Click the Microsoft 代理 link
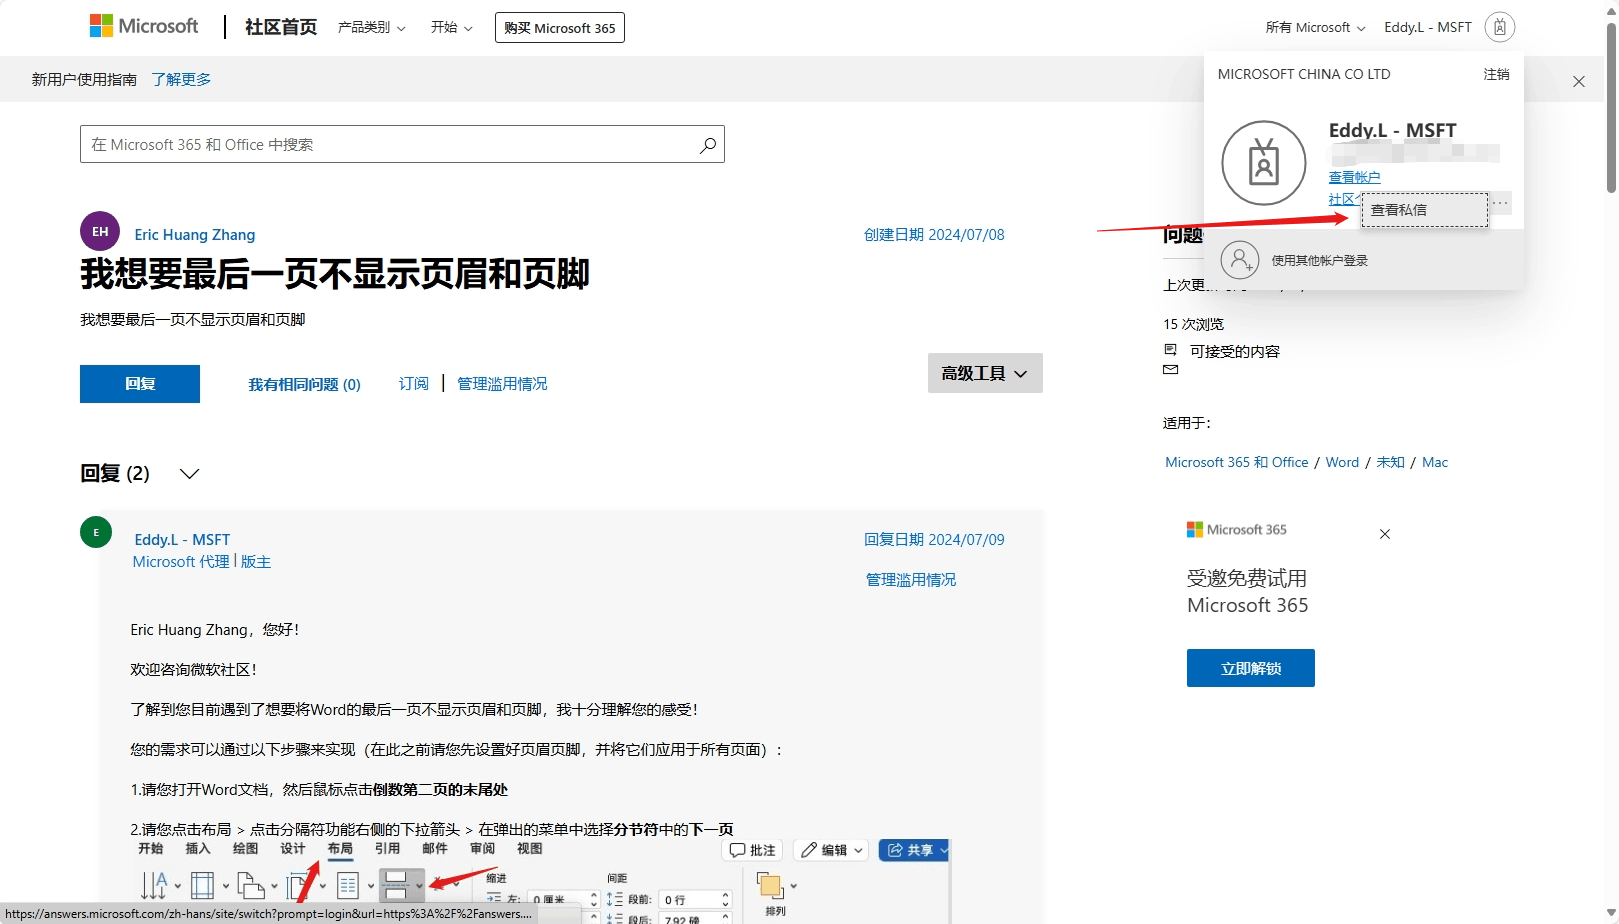Image resolution: width=1619 pixels, height=924 pixels. pos(181,562)
